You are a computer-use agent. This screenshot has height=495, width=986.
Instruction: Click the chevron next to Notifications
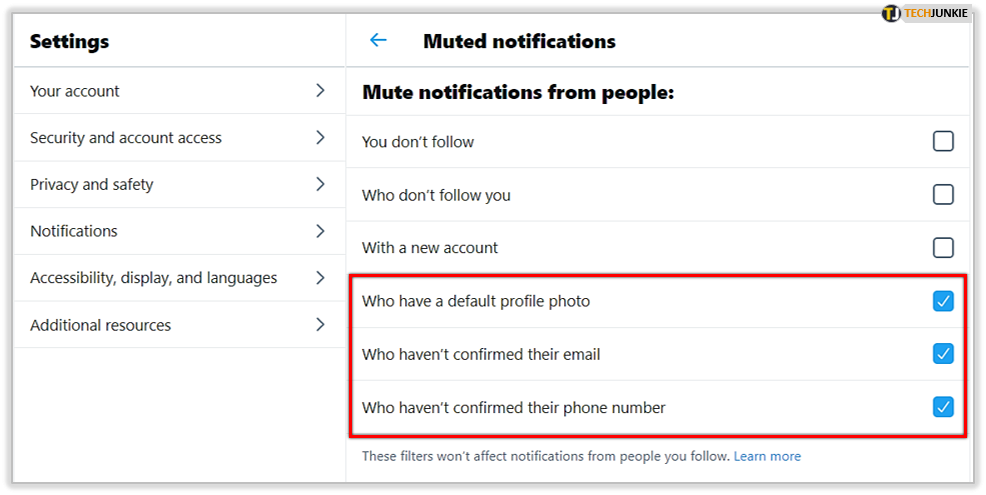(x=320, y=231)
